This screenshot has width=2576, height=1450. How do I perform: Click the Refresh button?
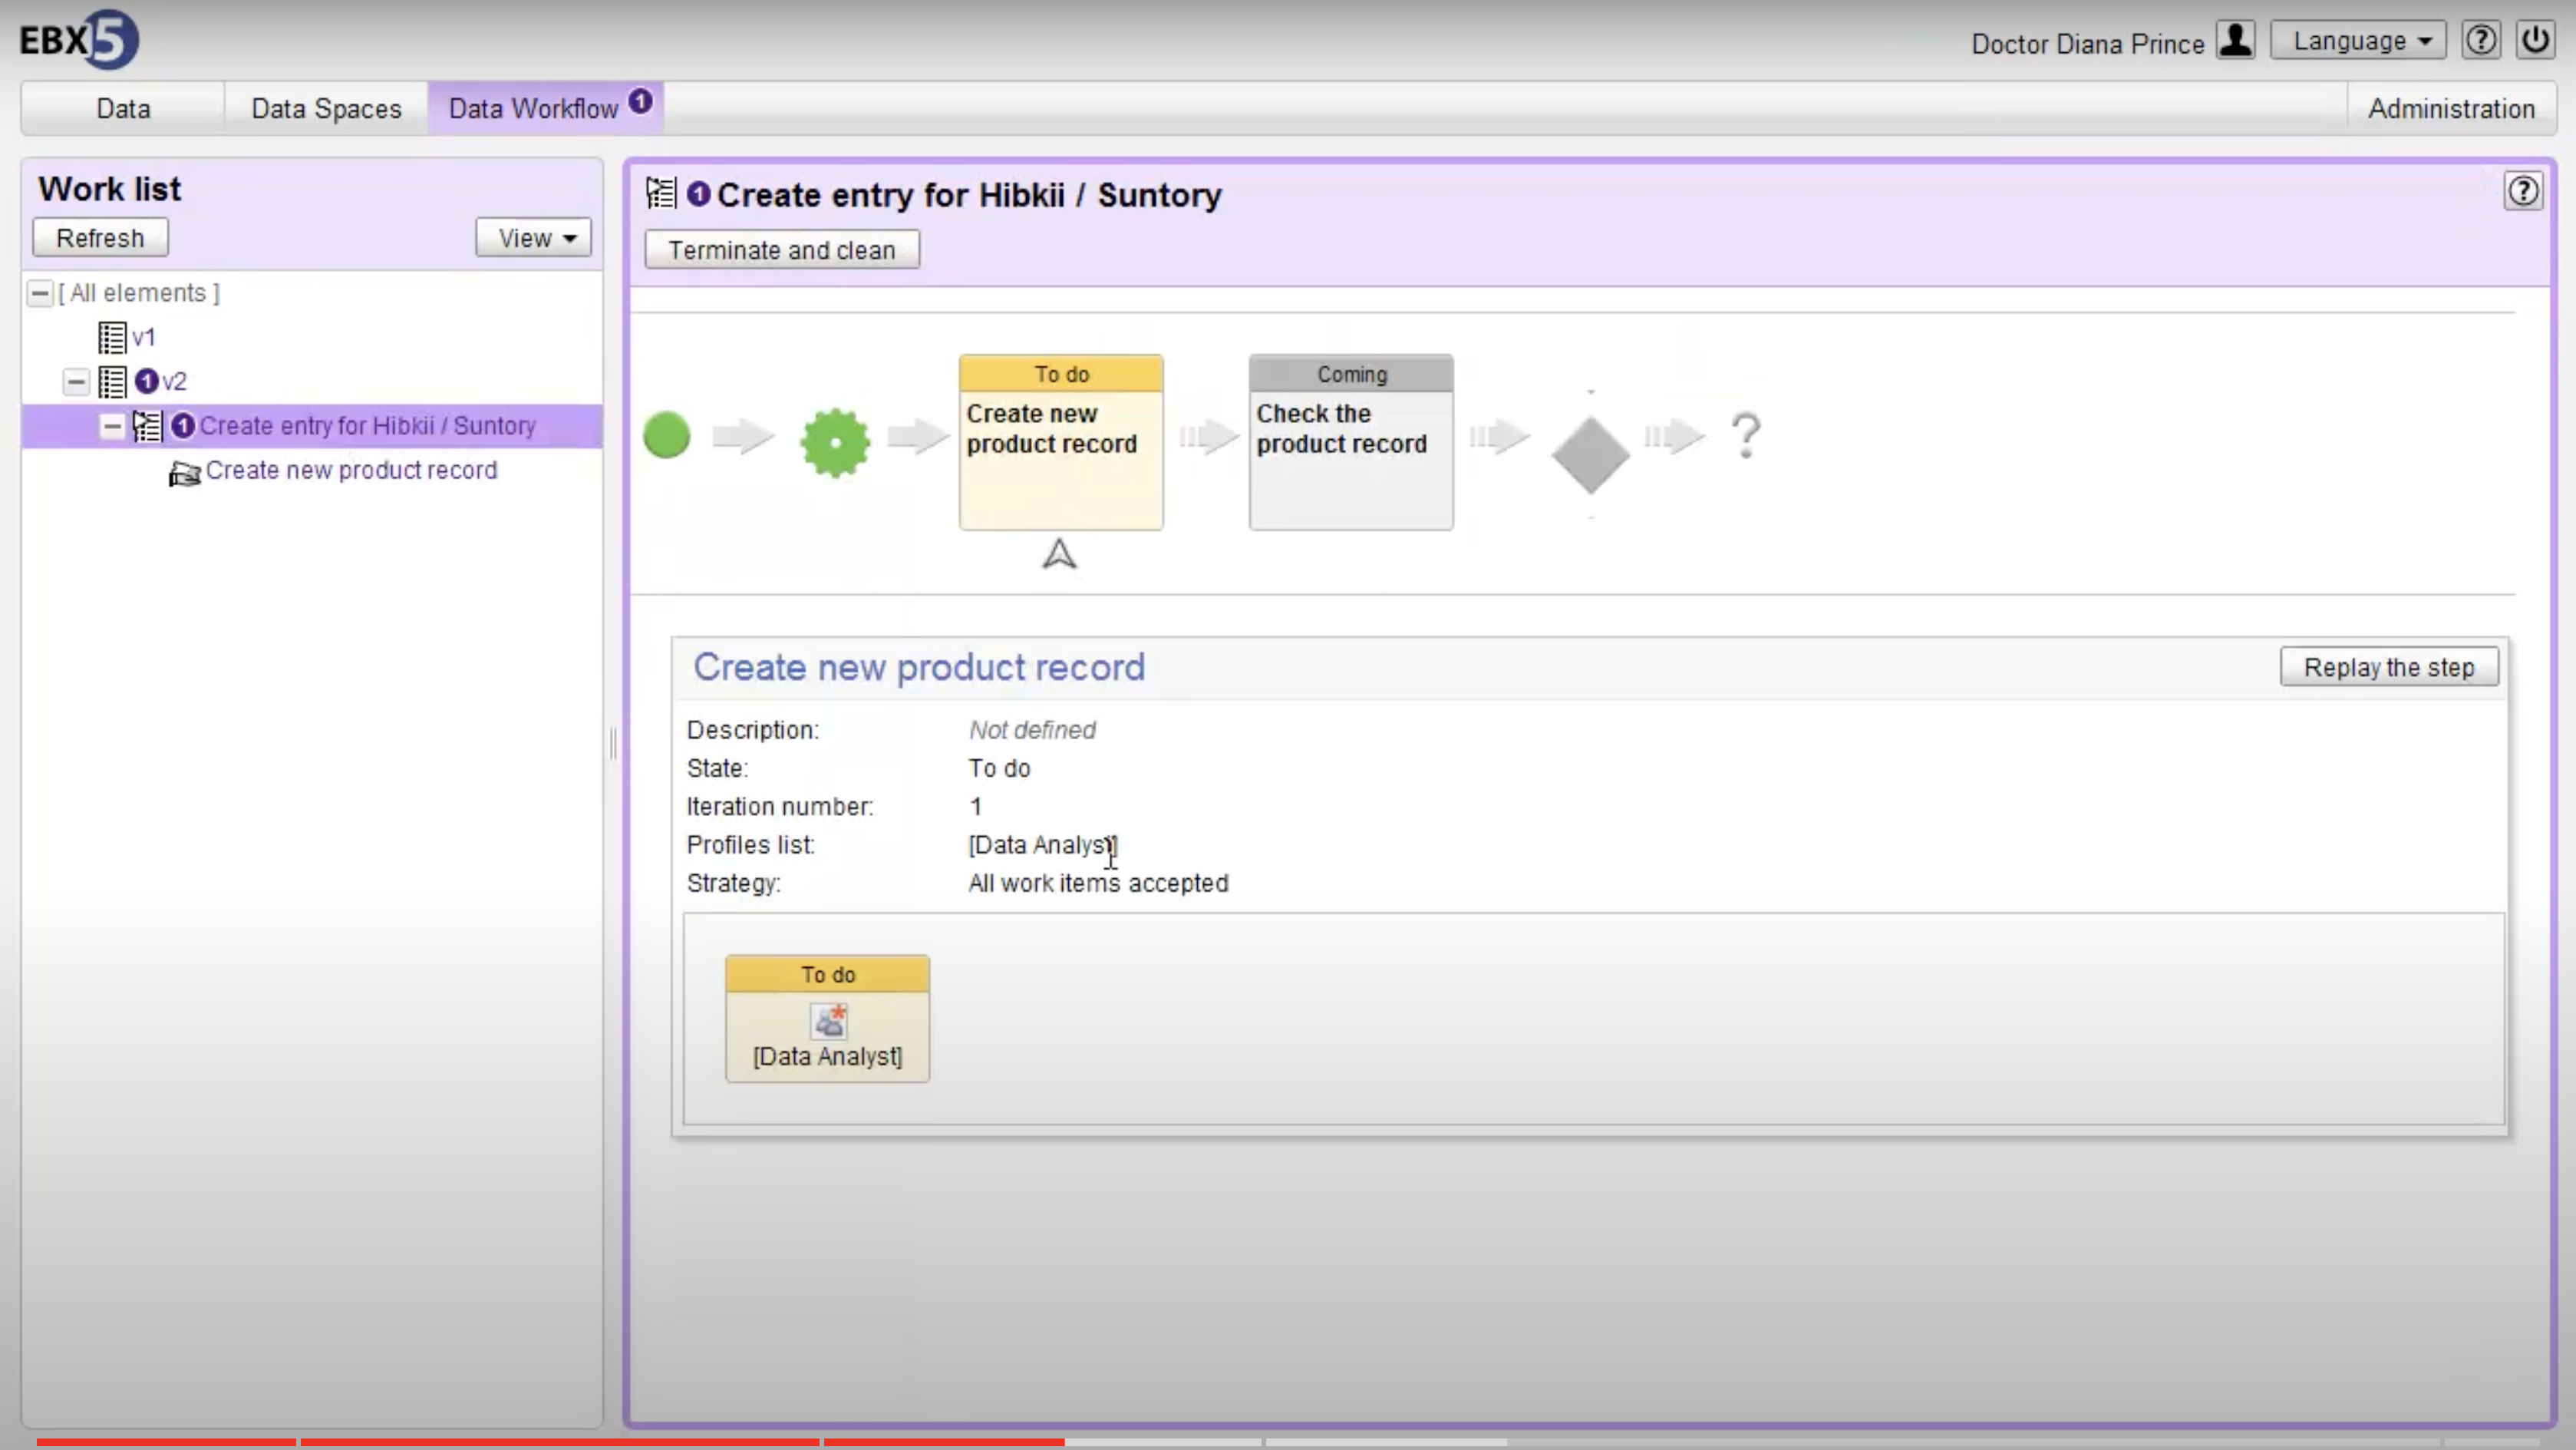coord(100,238)
